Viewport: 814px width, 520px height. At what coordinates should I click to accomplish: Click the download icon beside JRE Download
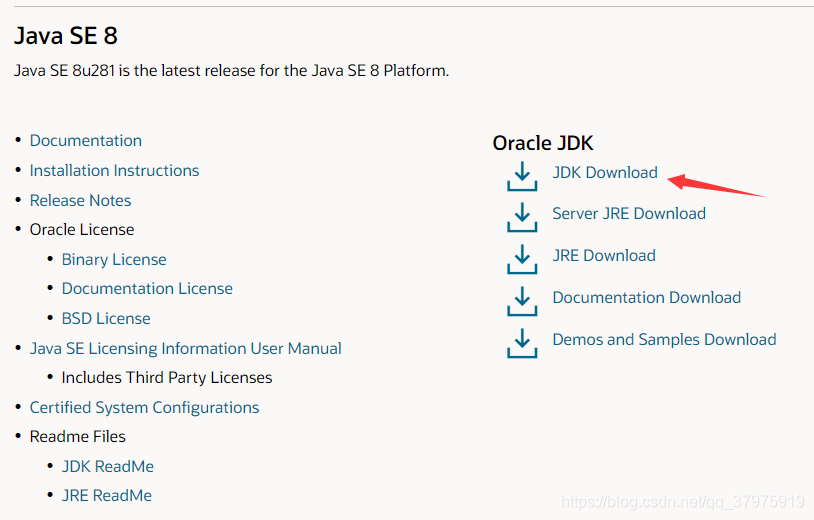[522, 259]
